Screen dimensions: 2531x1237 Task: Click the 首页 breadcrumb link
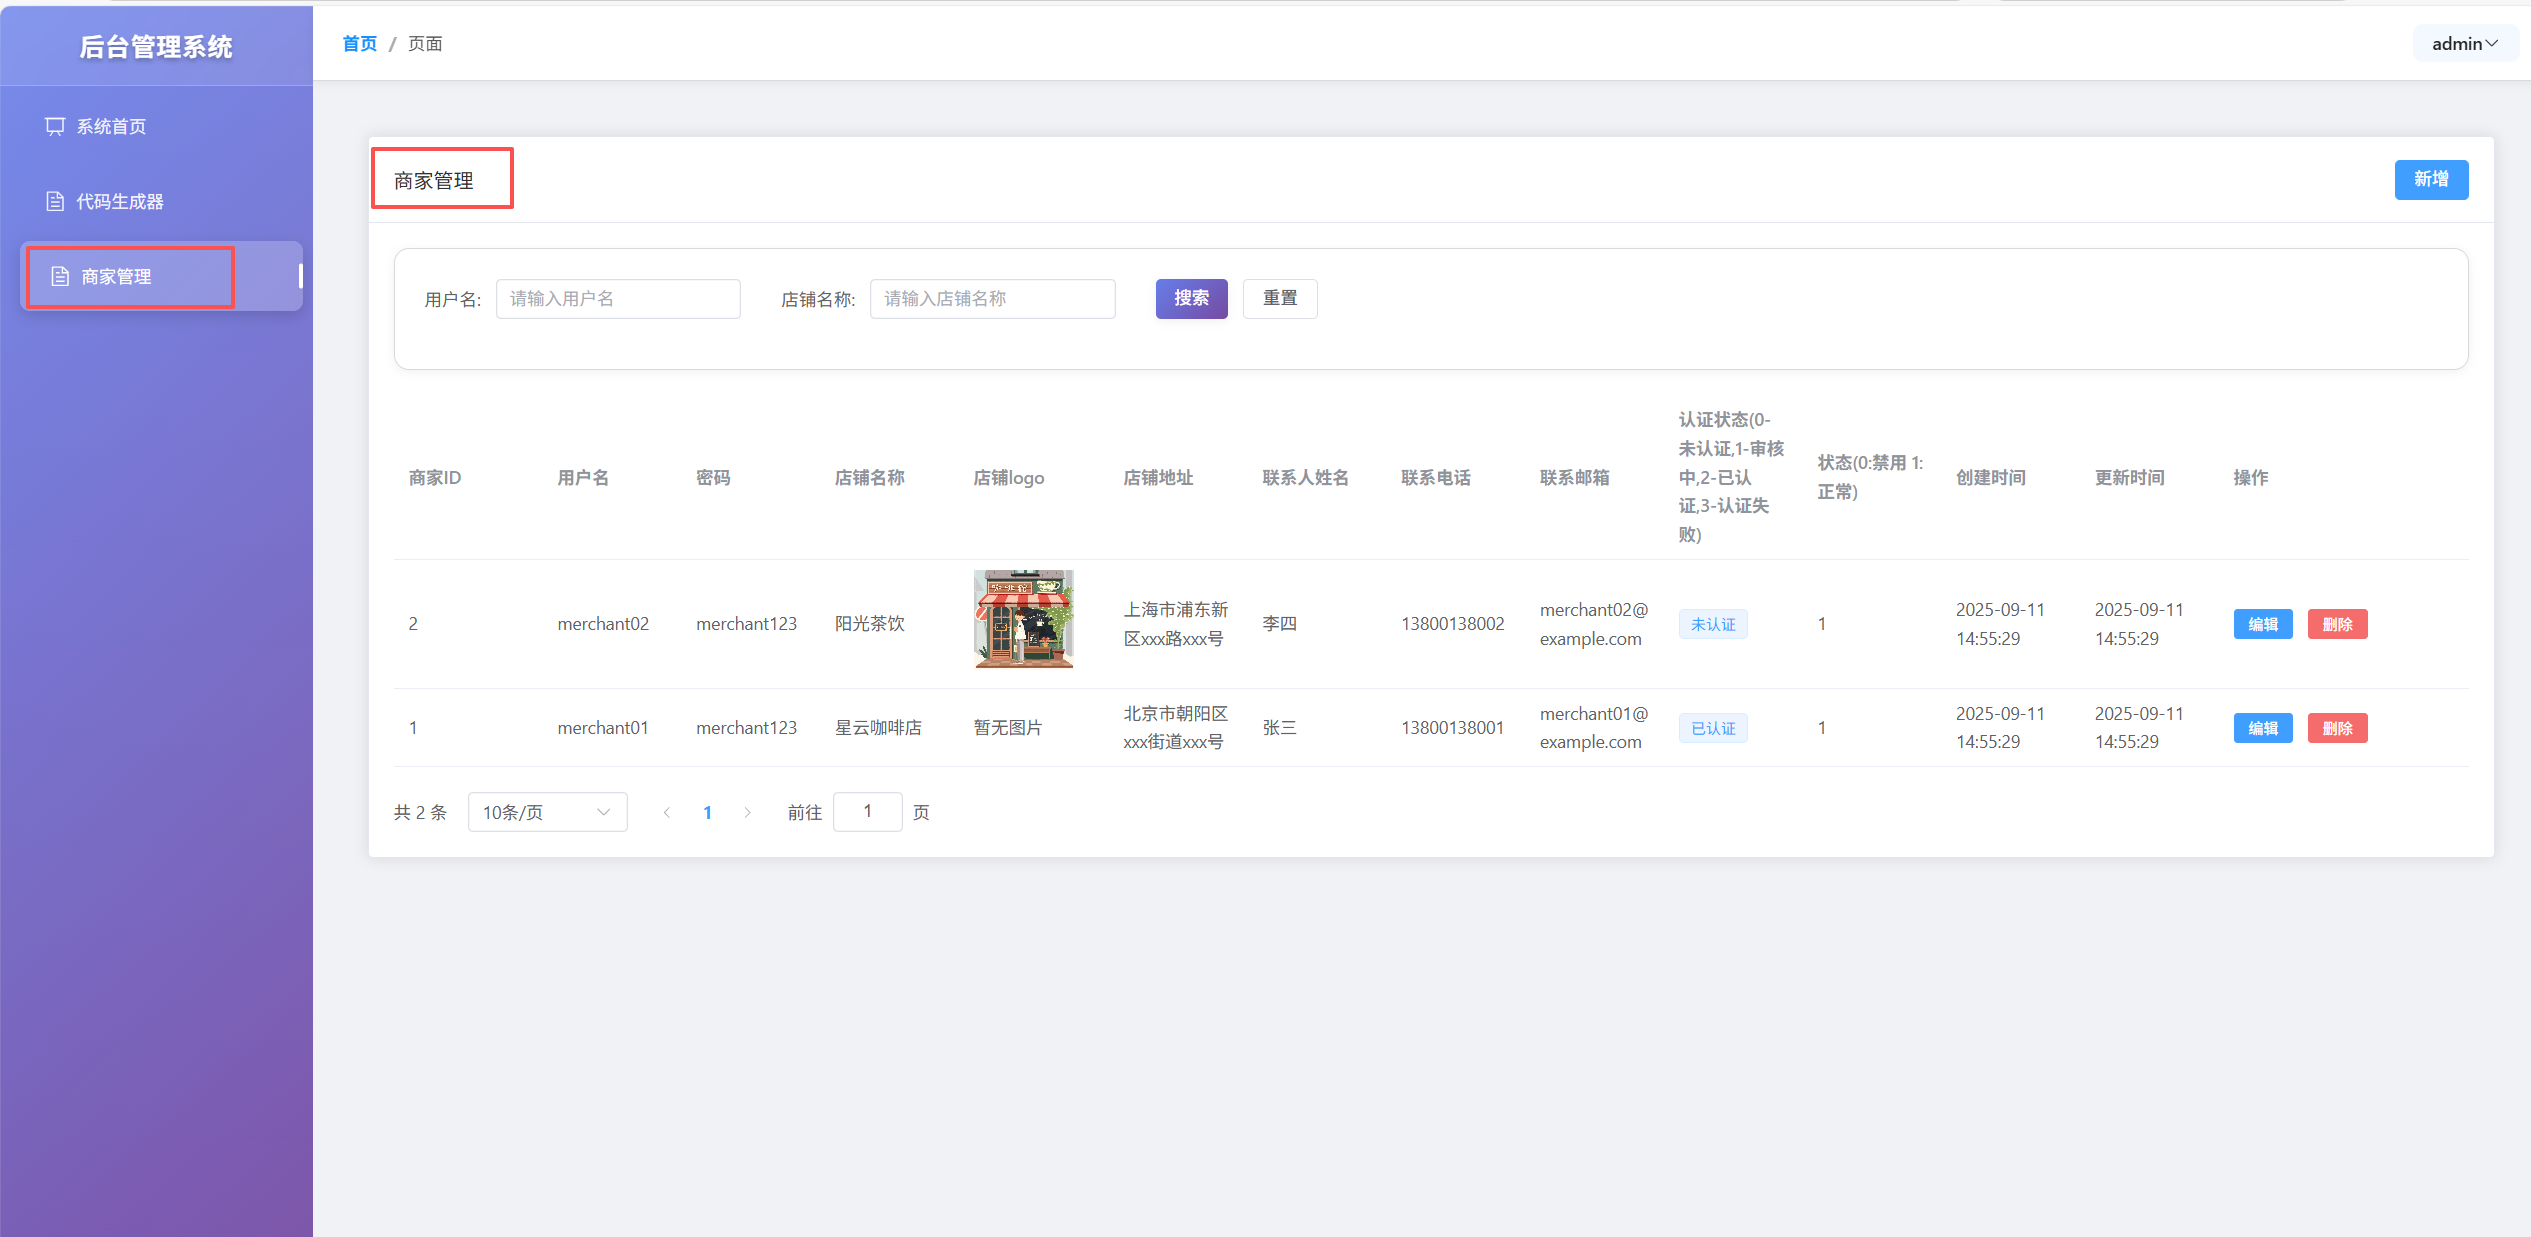pos(359,44)
